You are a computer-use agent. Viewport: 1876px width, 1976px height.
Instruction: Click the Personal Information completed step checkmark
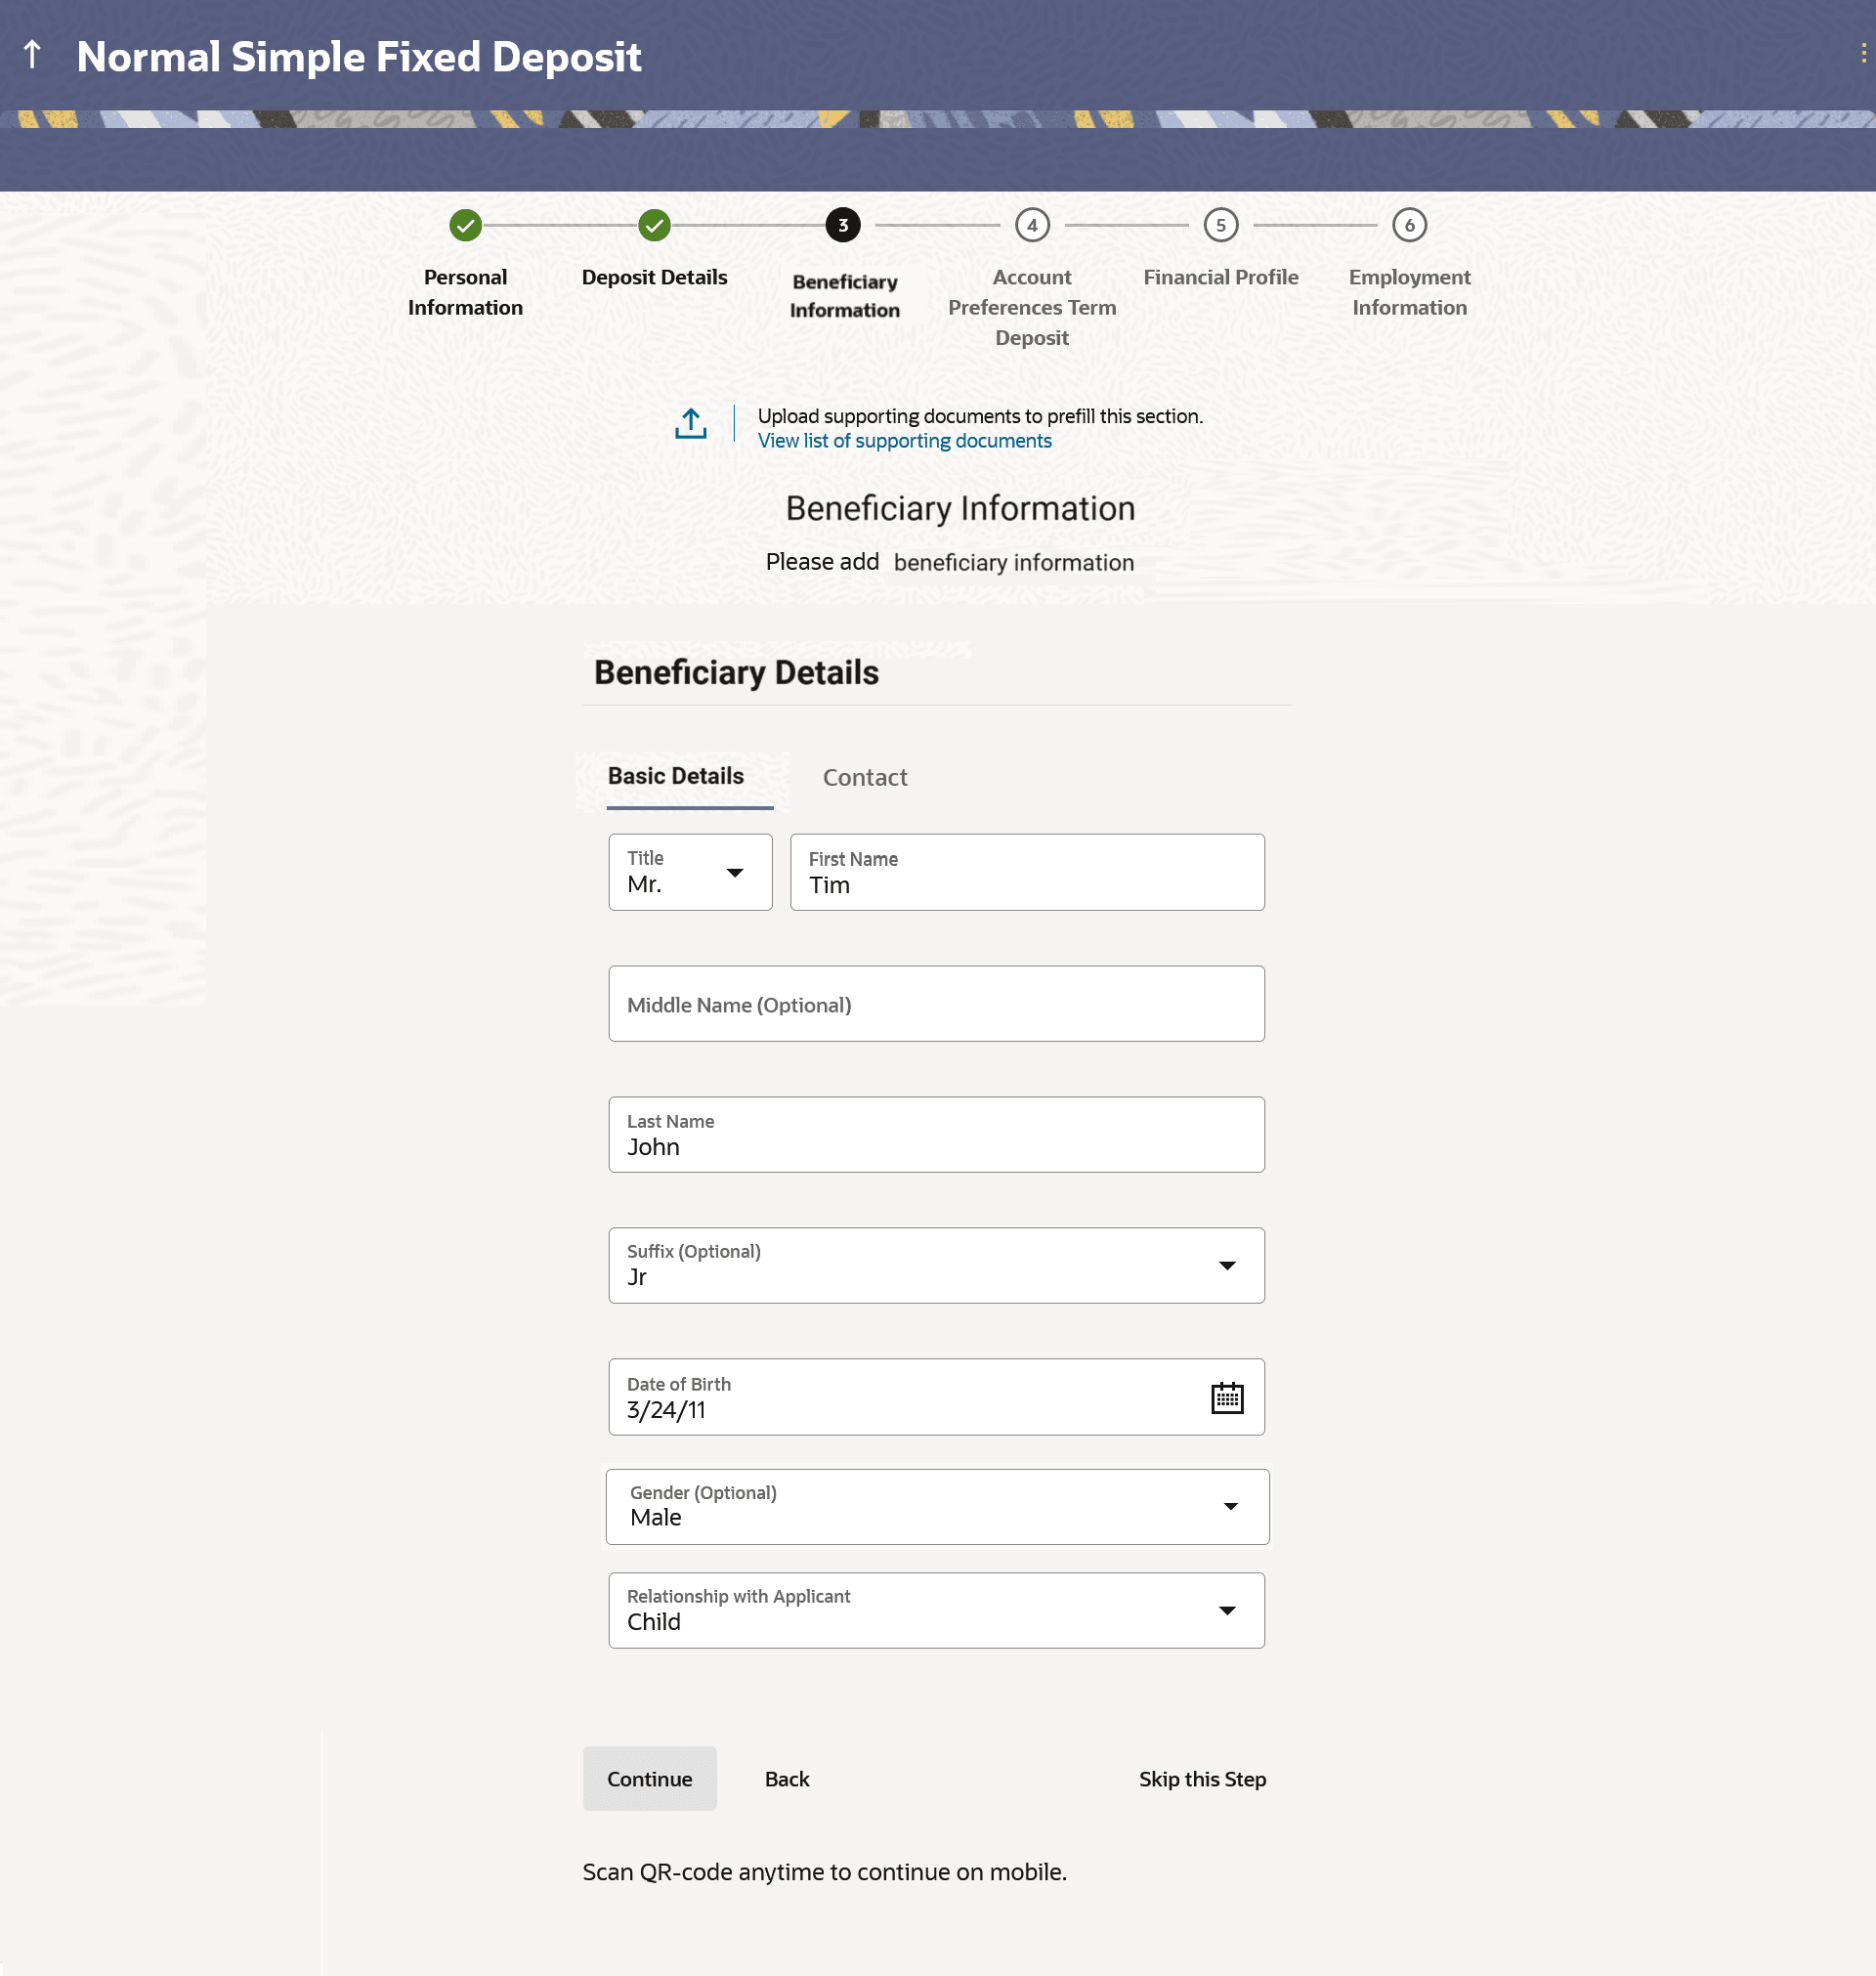(465, 225)
